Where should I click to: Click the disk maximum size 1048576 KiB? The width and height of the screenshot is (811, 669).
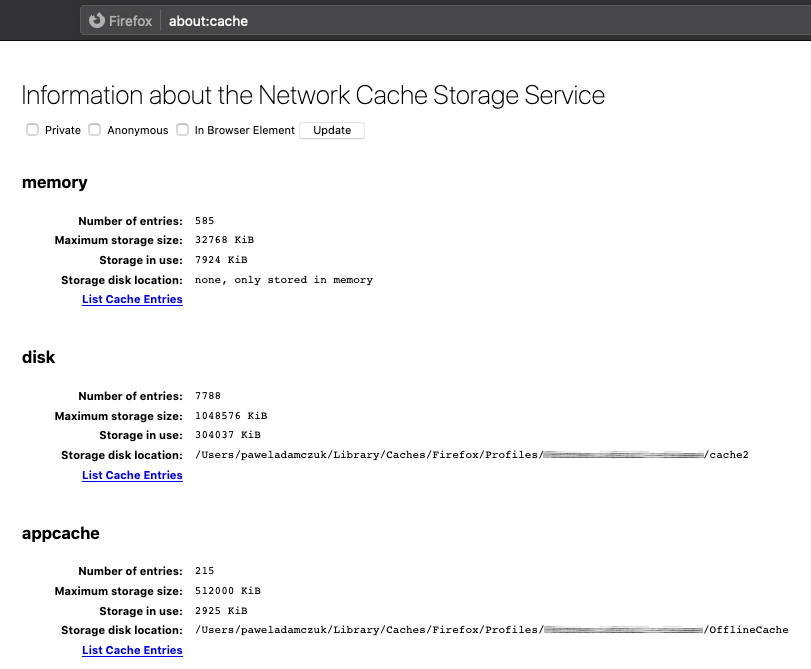click(x=231, y=415)
